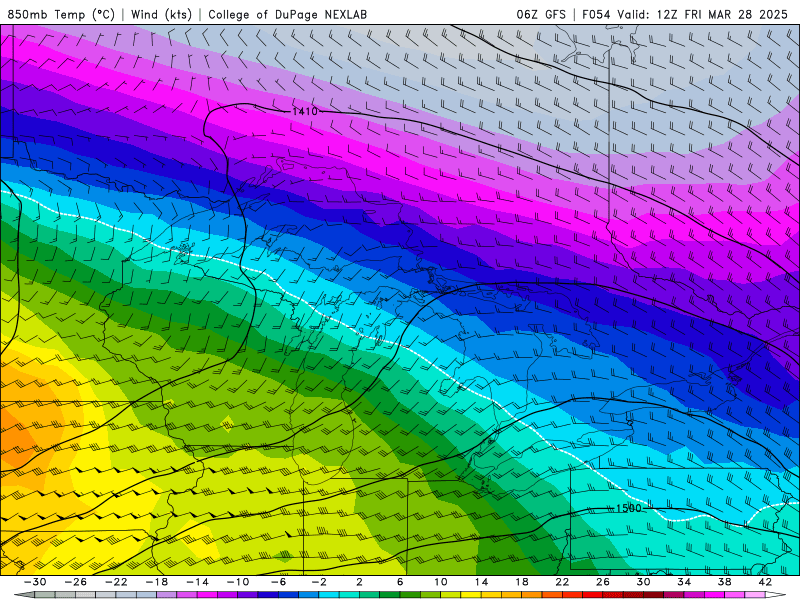Image resolution: width=800 pixels, height=600 pixels.
Task: Click the 1500 height contour label
Action: pos(628,508)
